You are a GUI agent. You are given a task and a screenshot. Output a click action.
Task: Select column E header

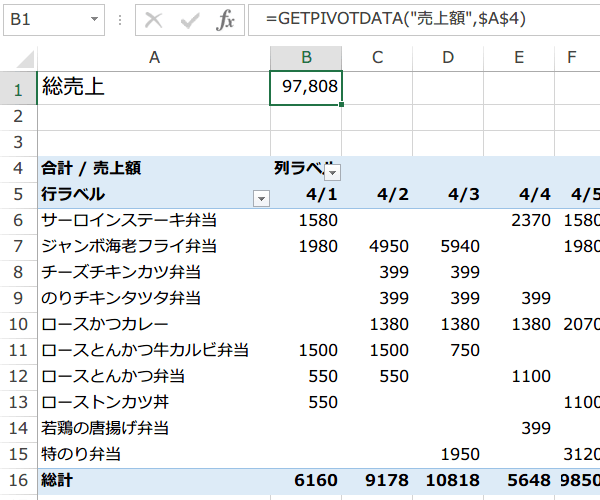point(519,58)
